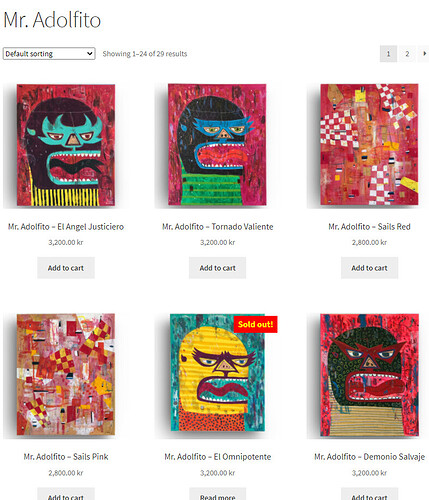Add Sails Red to cart

click(x=369, y=268)
